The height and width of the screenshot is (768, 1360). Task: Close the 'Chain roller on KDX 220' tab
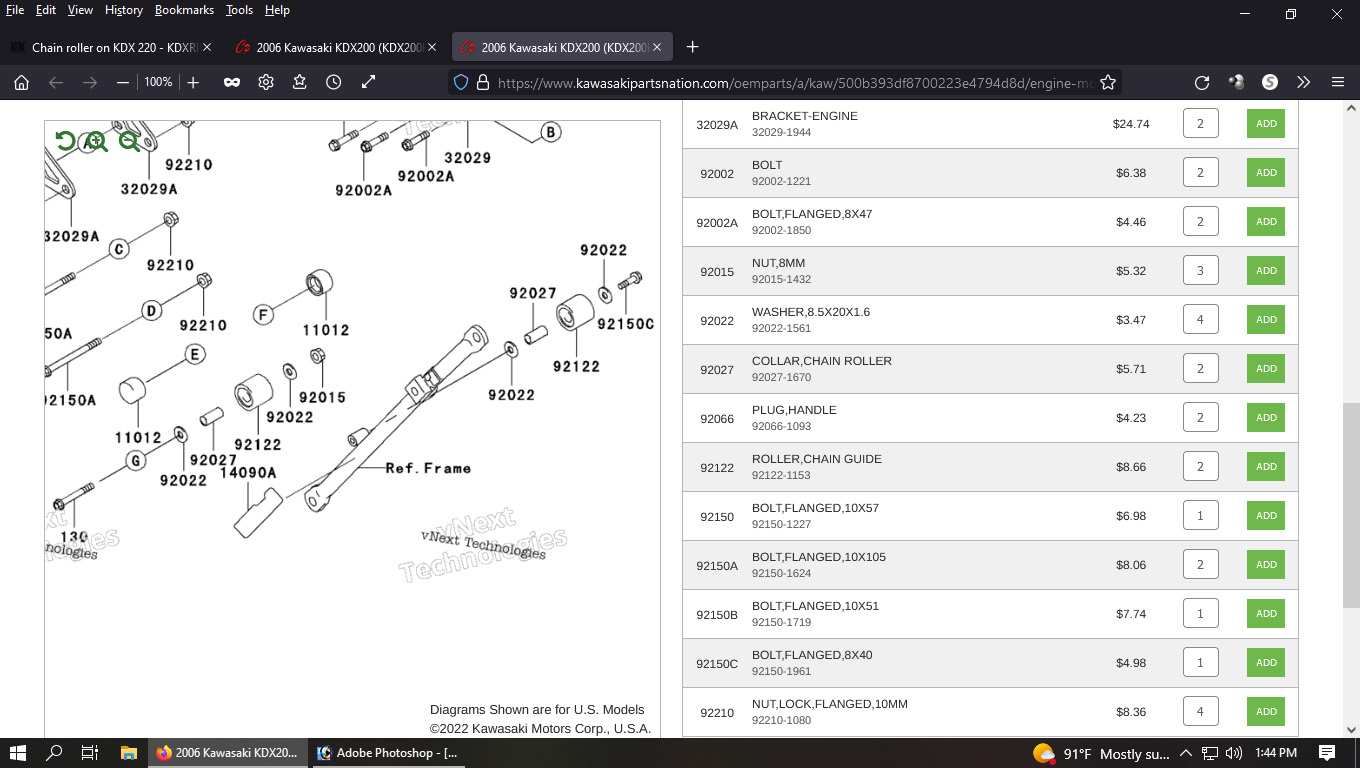[207, 47]
